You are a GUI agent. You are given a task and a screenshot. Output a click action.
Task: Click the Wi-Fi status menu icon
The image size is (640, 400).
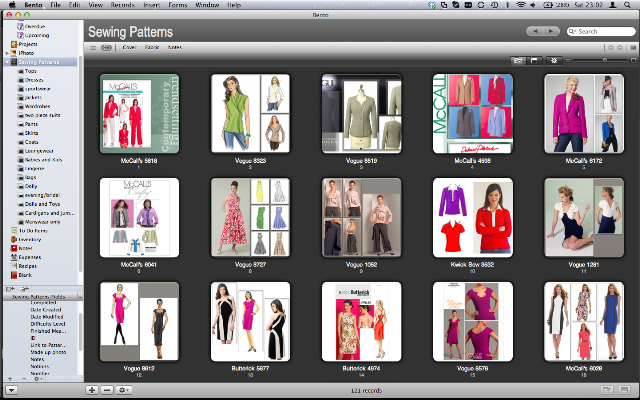click(520, 5)
